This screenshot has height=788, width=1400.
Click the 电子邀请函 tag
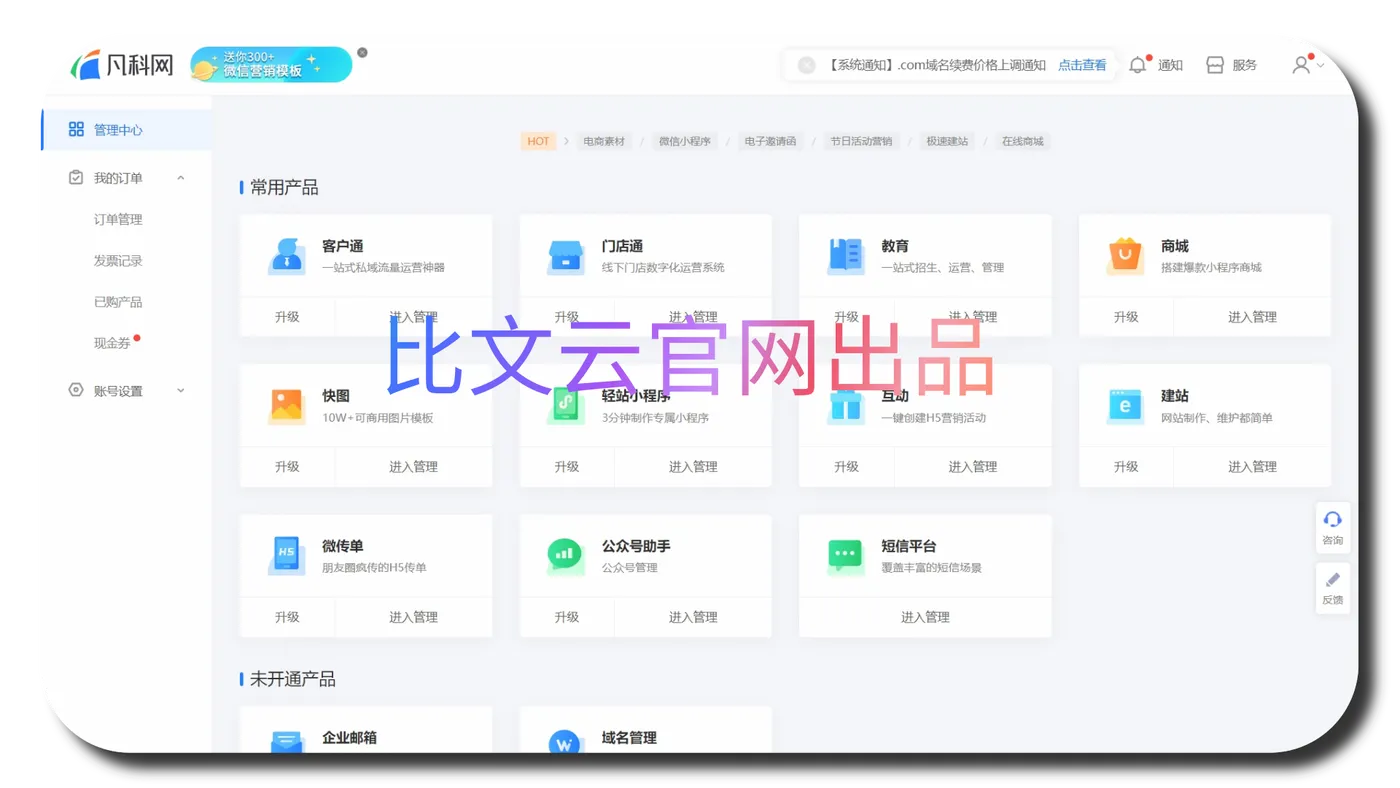(770, 141)
